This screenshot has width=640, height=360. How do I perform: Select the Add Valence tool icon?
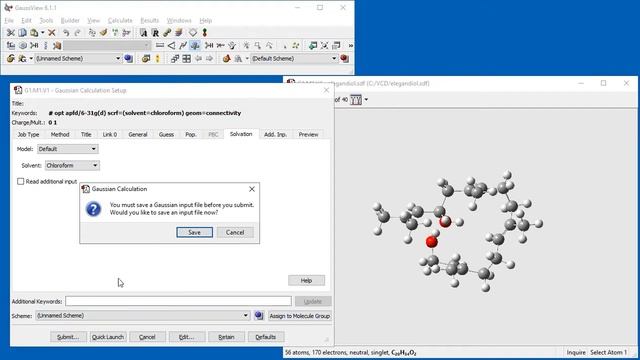tap(209, 45)
